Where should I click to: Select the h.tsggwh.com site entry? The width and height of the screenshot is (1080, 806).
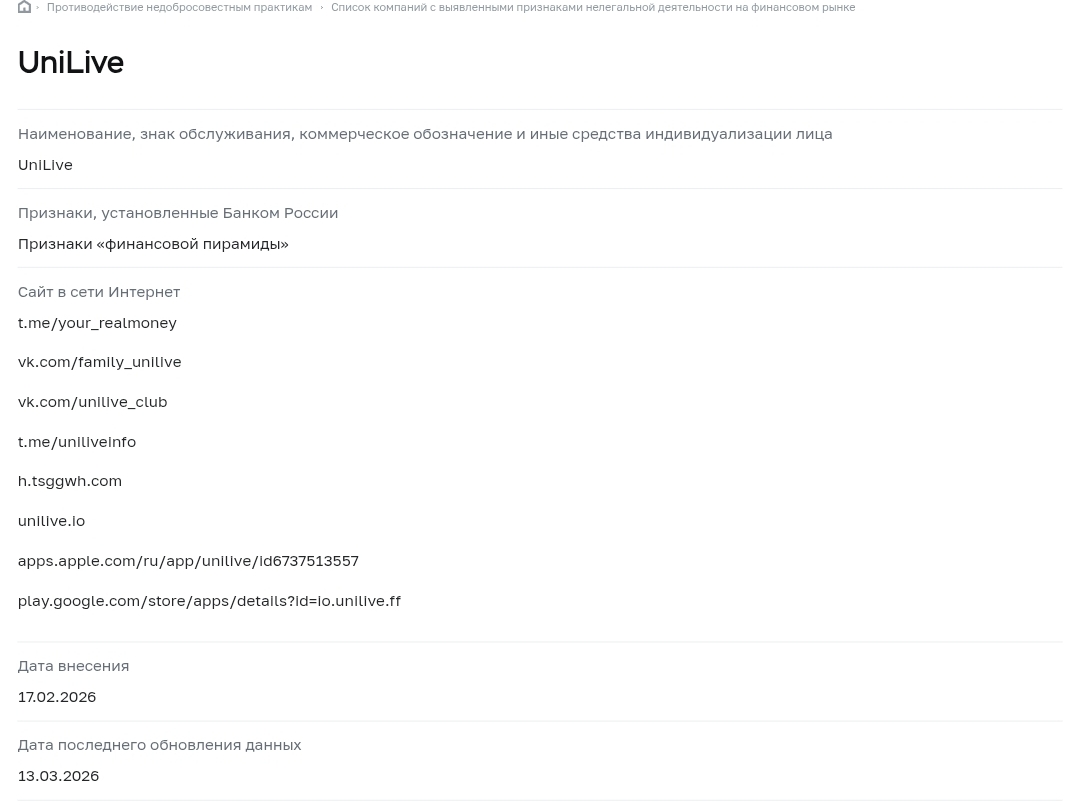(x=70, y=482)
